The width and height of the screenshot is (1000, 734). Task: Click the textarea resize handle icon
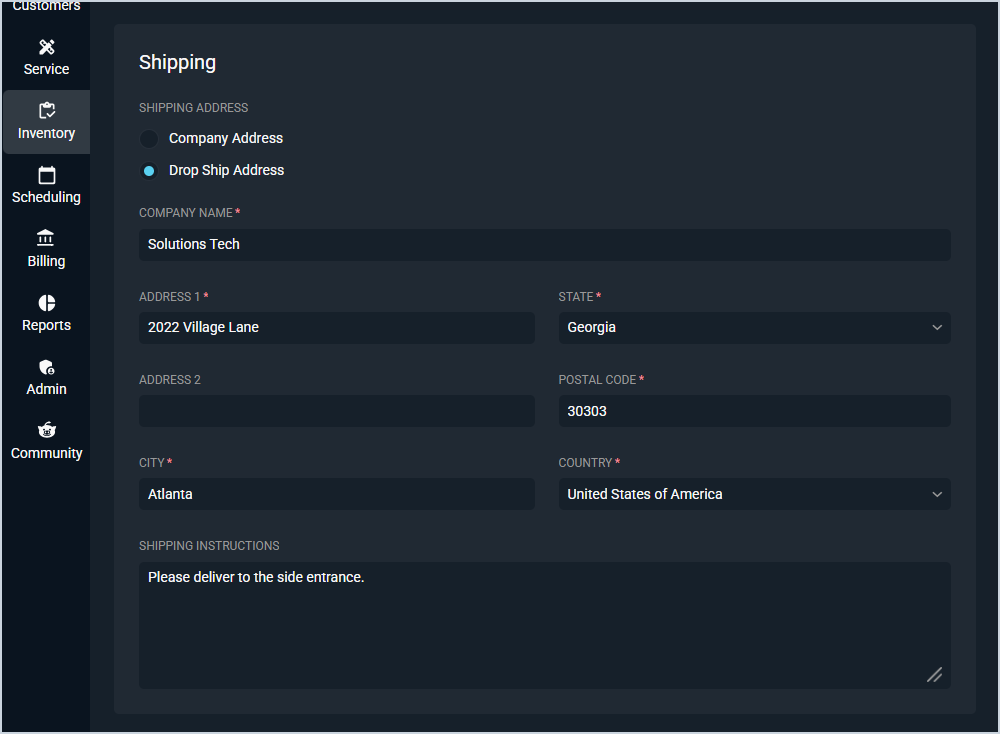coord(934,674)
